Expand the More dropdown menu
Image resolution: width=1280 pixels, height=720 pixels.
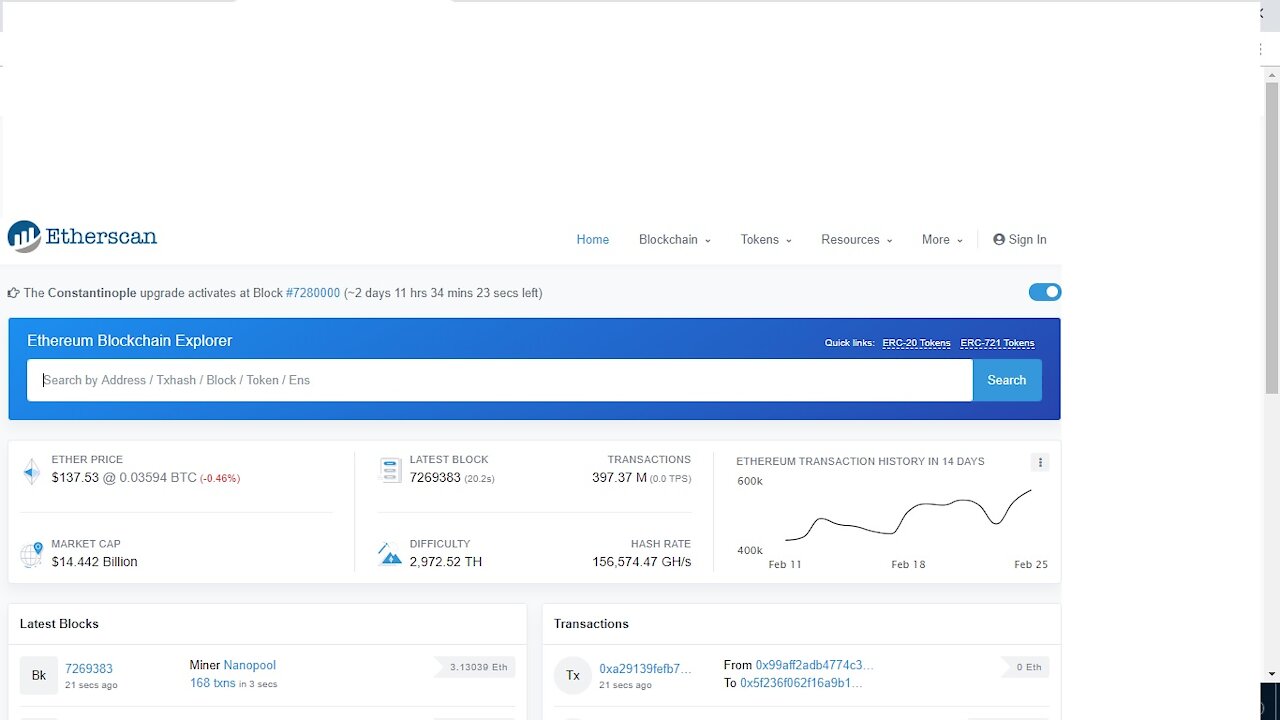[942, 239]
